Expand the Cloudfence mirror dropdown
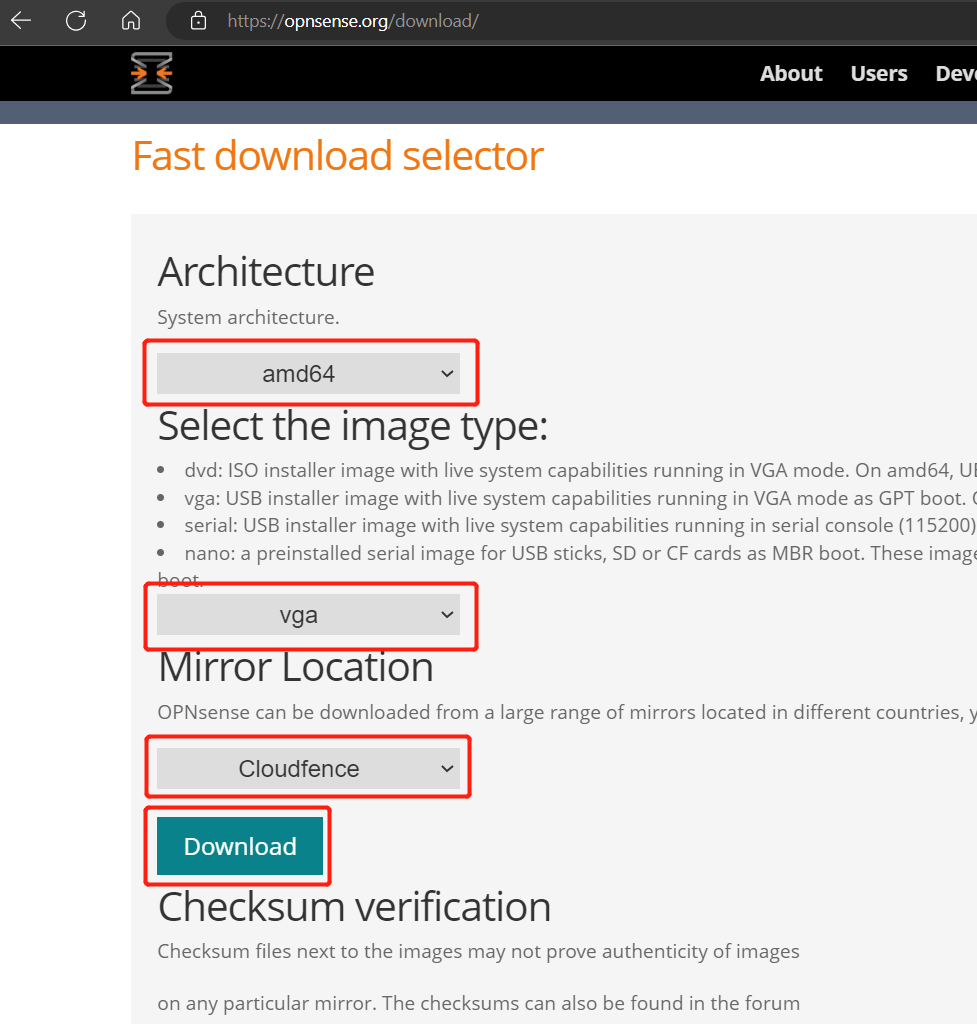The height and width of the screenshot is (1024, 977). pos(308,769)
